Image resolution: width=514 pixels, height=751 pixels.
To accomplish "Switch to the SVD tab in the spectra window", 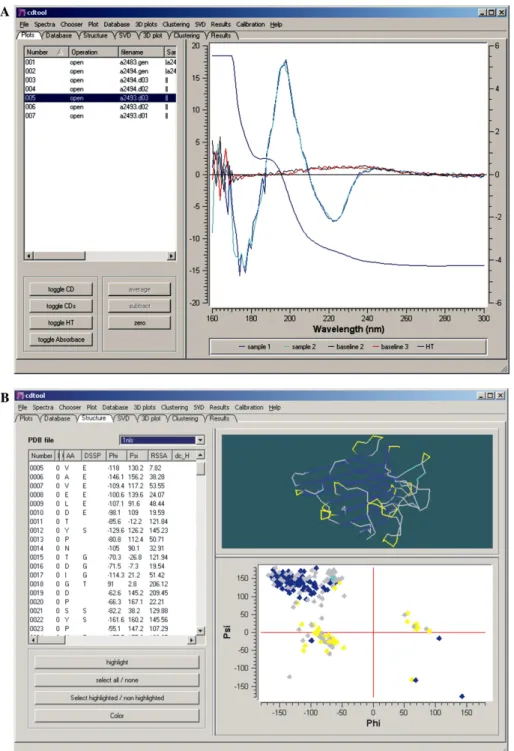I will 125,35.
